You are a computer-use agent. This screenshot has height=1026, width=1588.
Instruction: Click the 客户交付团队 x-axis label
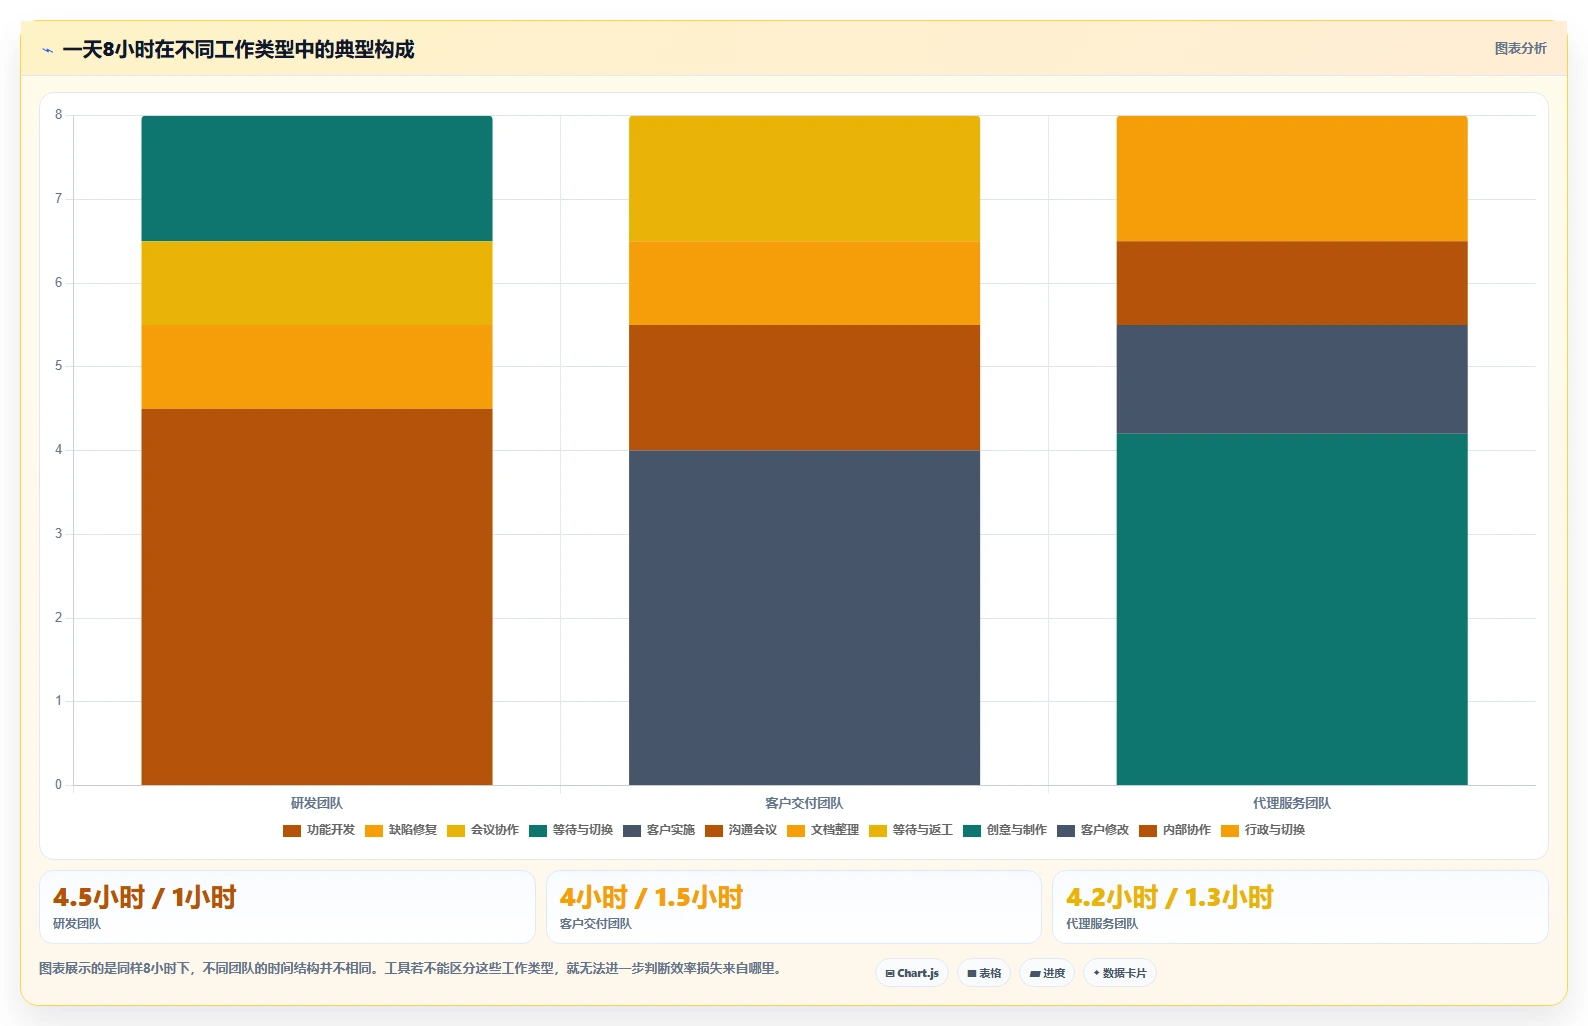[804, 803]
